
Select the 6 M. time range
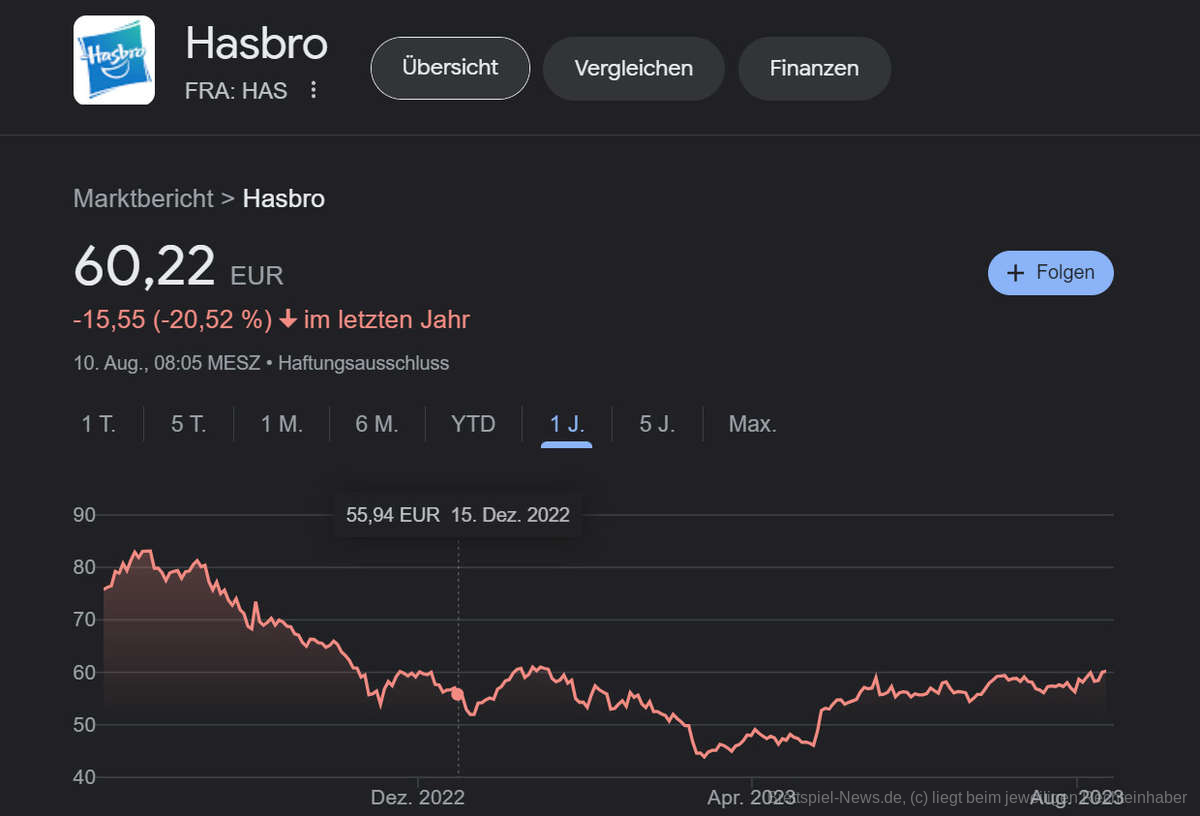click(x=376, y=423)
